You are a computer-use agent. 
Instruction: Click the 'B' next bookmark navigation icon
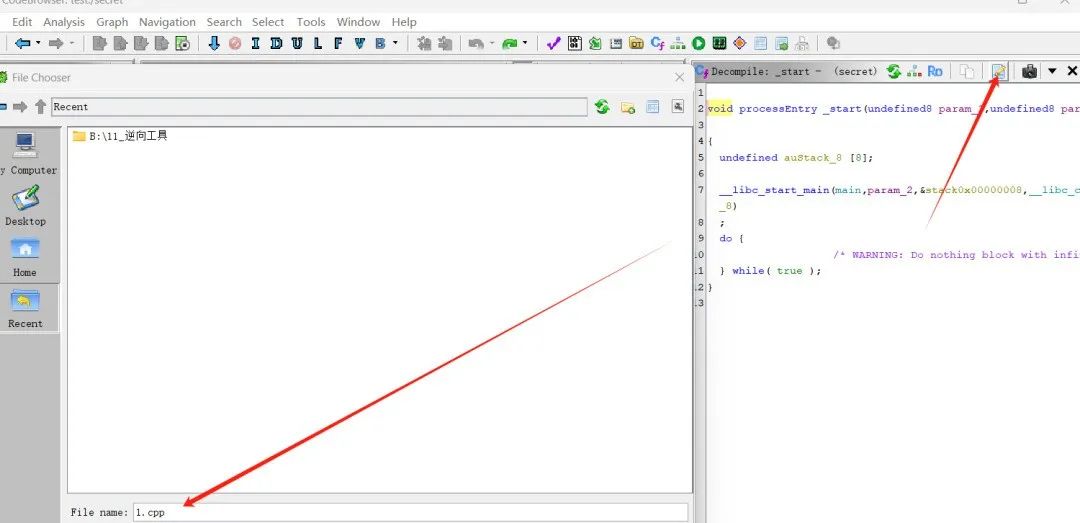[x=380, y=43]
